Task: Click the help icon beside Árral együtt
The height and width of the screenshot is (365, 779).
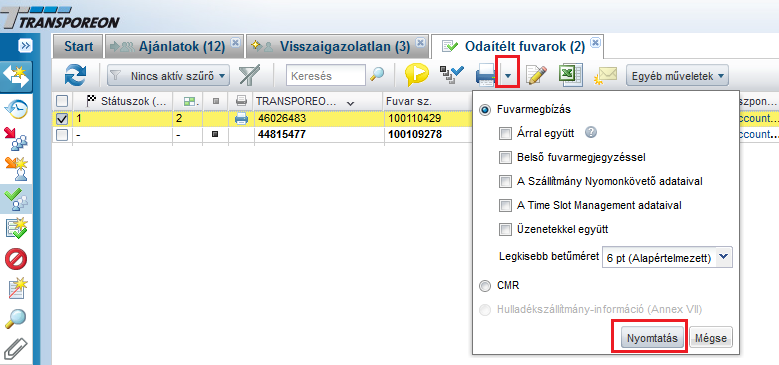Action: point(591,133)
